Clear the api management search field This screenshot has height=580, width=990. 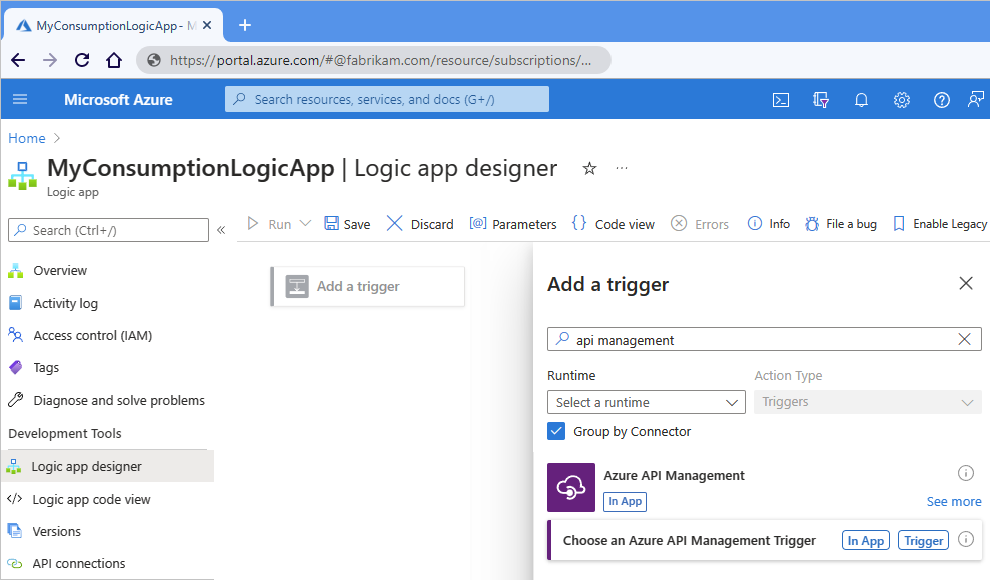coord(964,339)
